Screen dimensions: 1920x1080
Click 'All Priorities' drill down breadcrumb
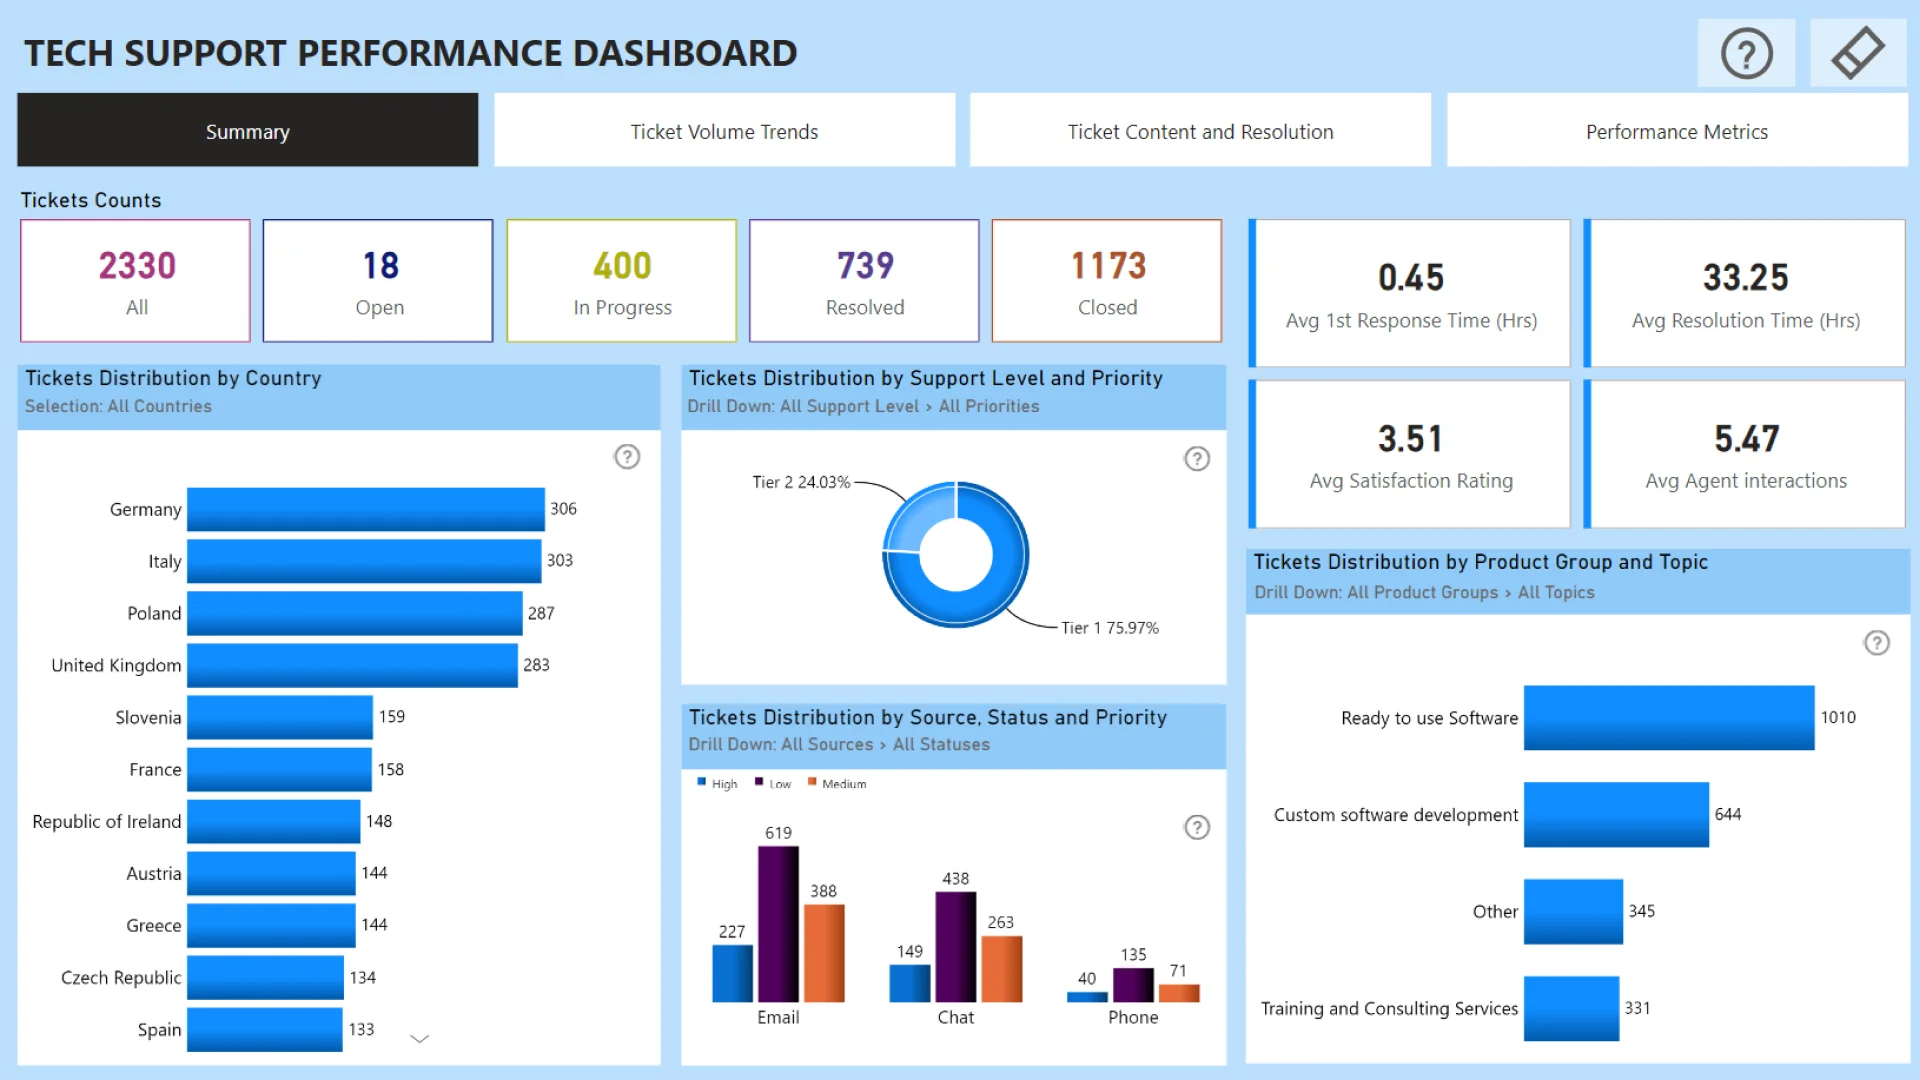[989, 406]
